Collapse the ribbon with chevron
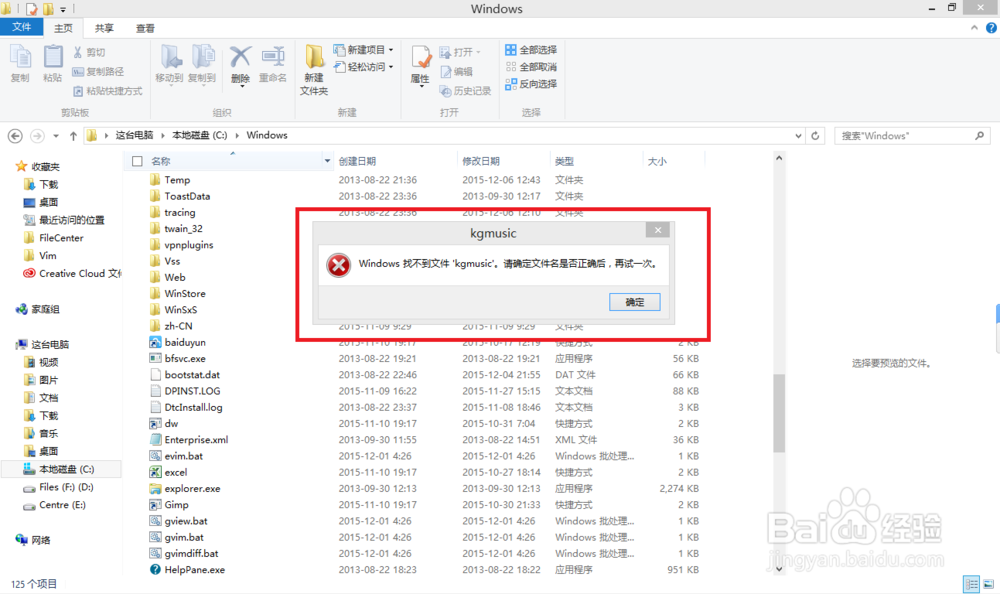Image resolution: width=1000 pixels, height=594 pixels. tap(974, 27)
